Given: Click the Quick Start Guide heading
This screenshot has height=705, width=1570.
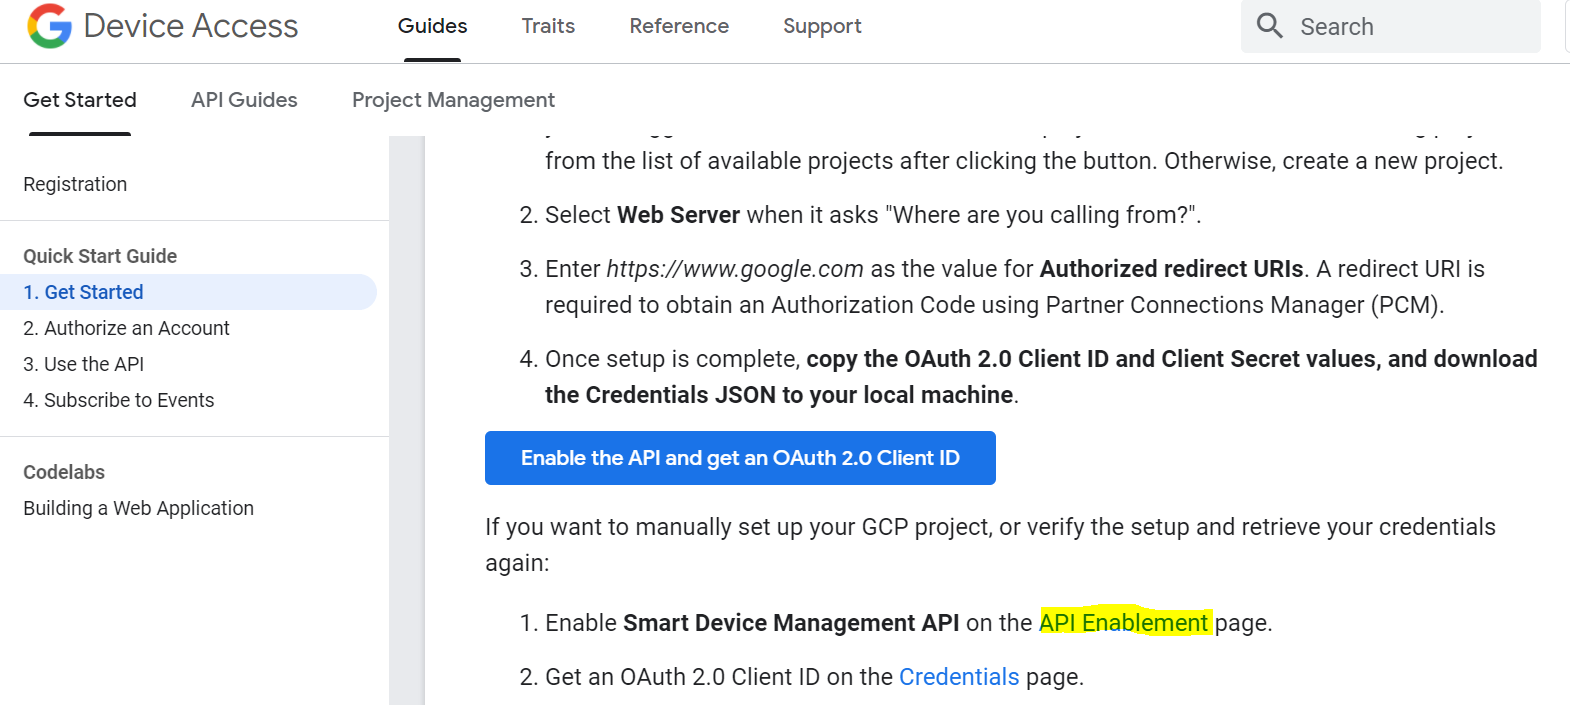Looking at the screenshot, I should pyautogui.click(x=100, y=256).
